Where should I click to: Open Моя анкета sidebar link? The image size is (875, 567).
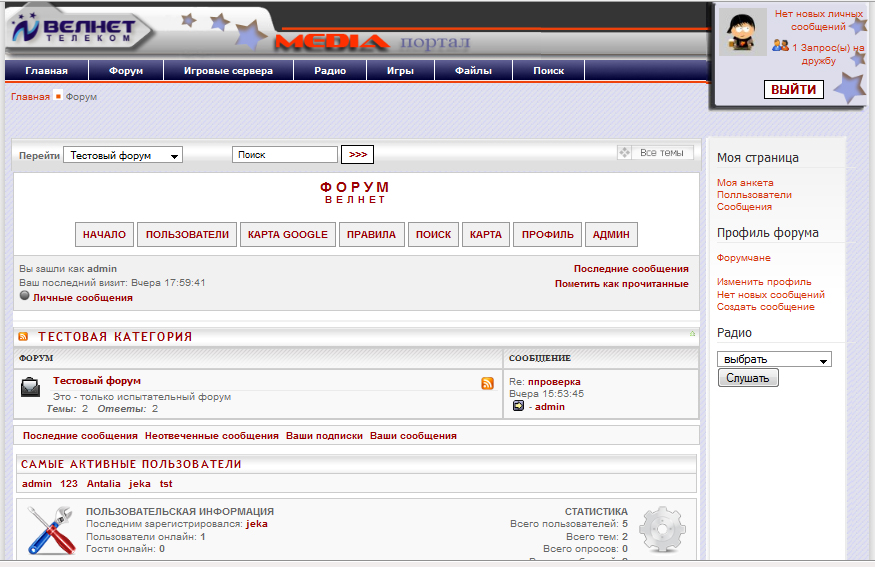(x=745, y=182)
